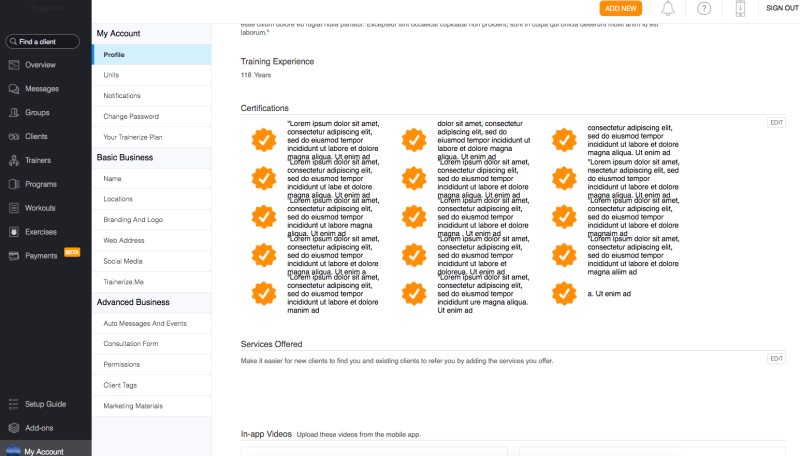Edit the Certifications section
This screenshot has width=800, height=456.
coord(776,122)
